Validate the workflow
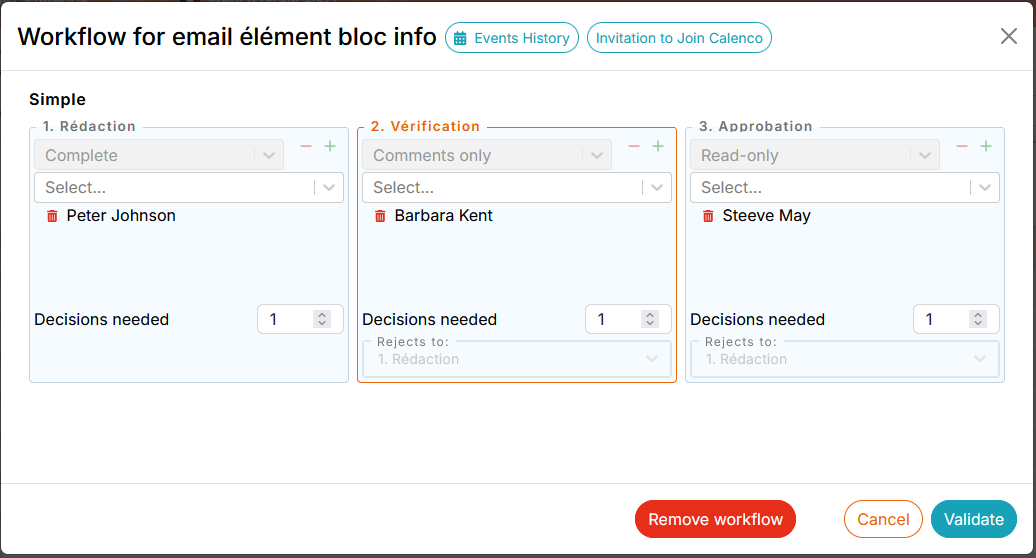The image size is (1036, 558). point(973,519)
